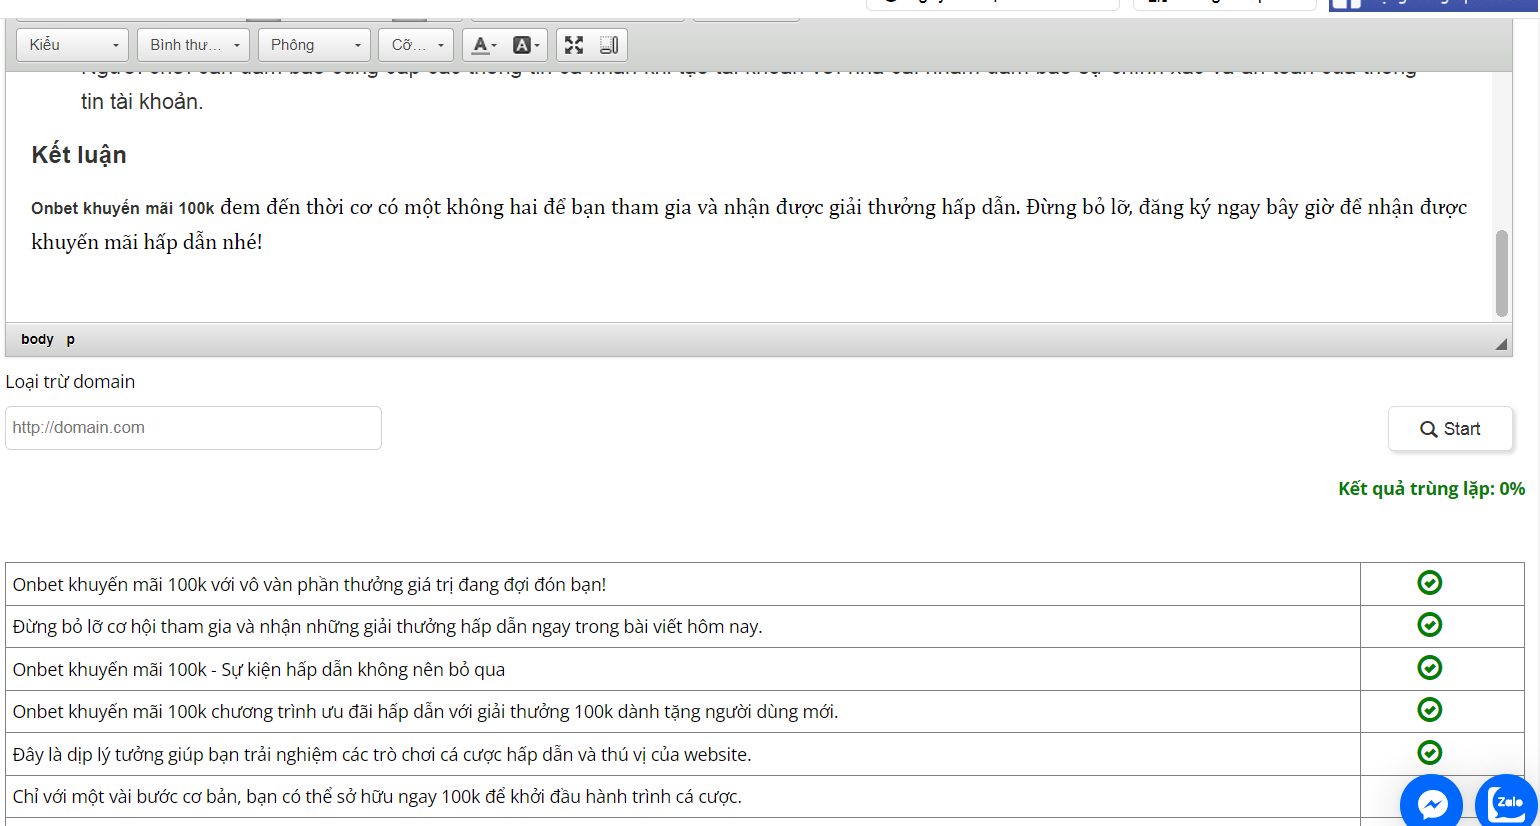The height and width of the screenshot is (826, 1540).
Task: Click check icon for 'đang đợi đón bạn' row
Action: pos(1430,583)
